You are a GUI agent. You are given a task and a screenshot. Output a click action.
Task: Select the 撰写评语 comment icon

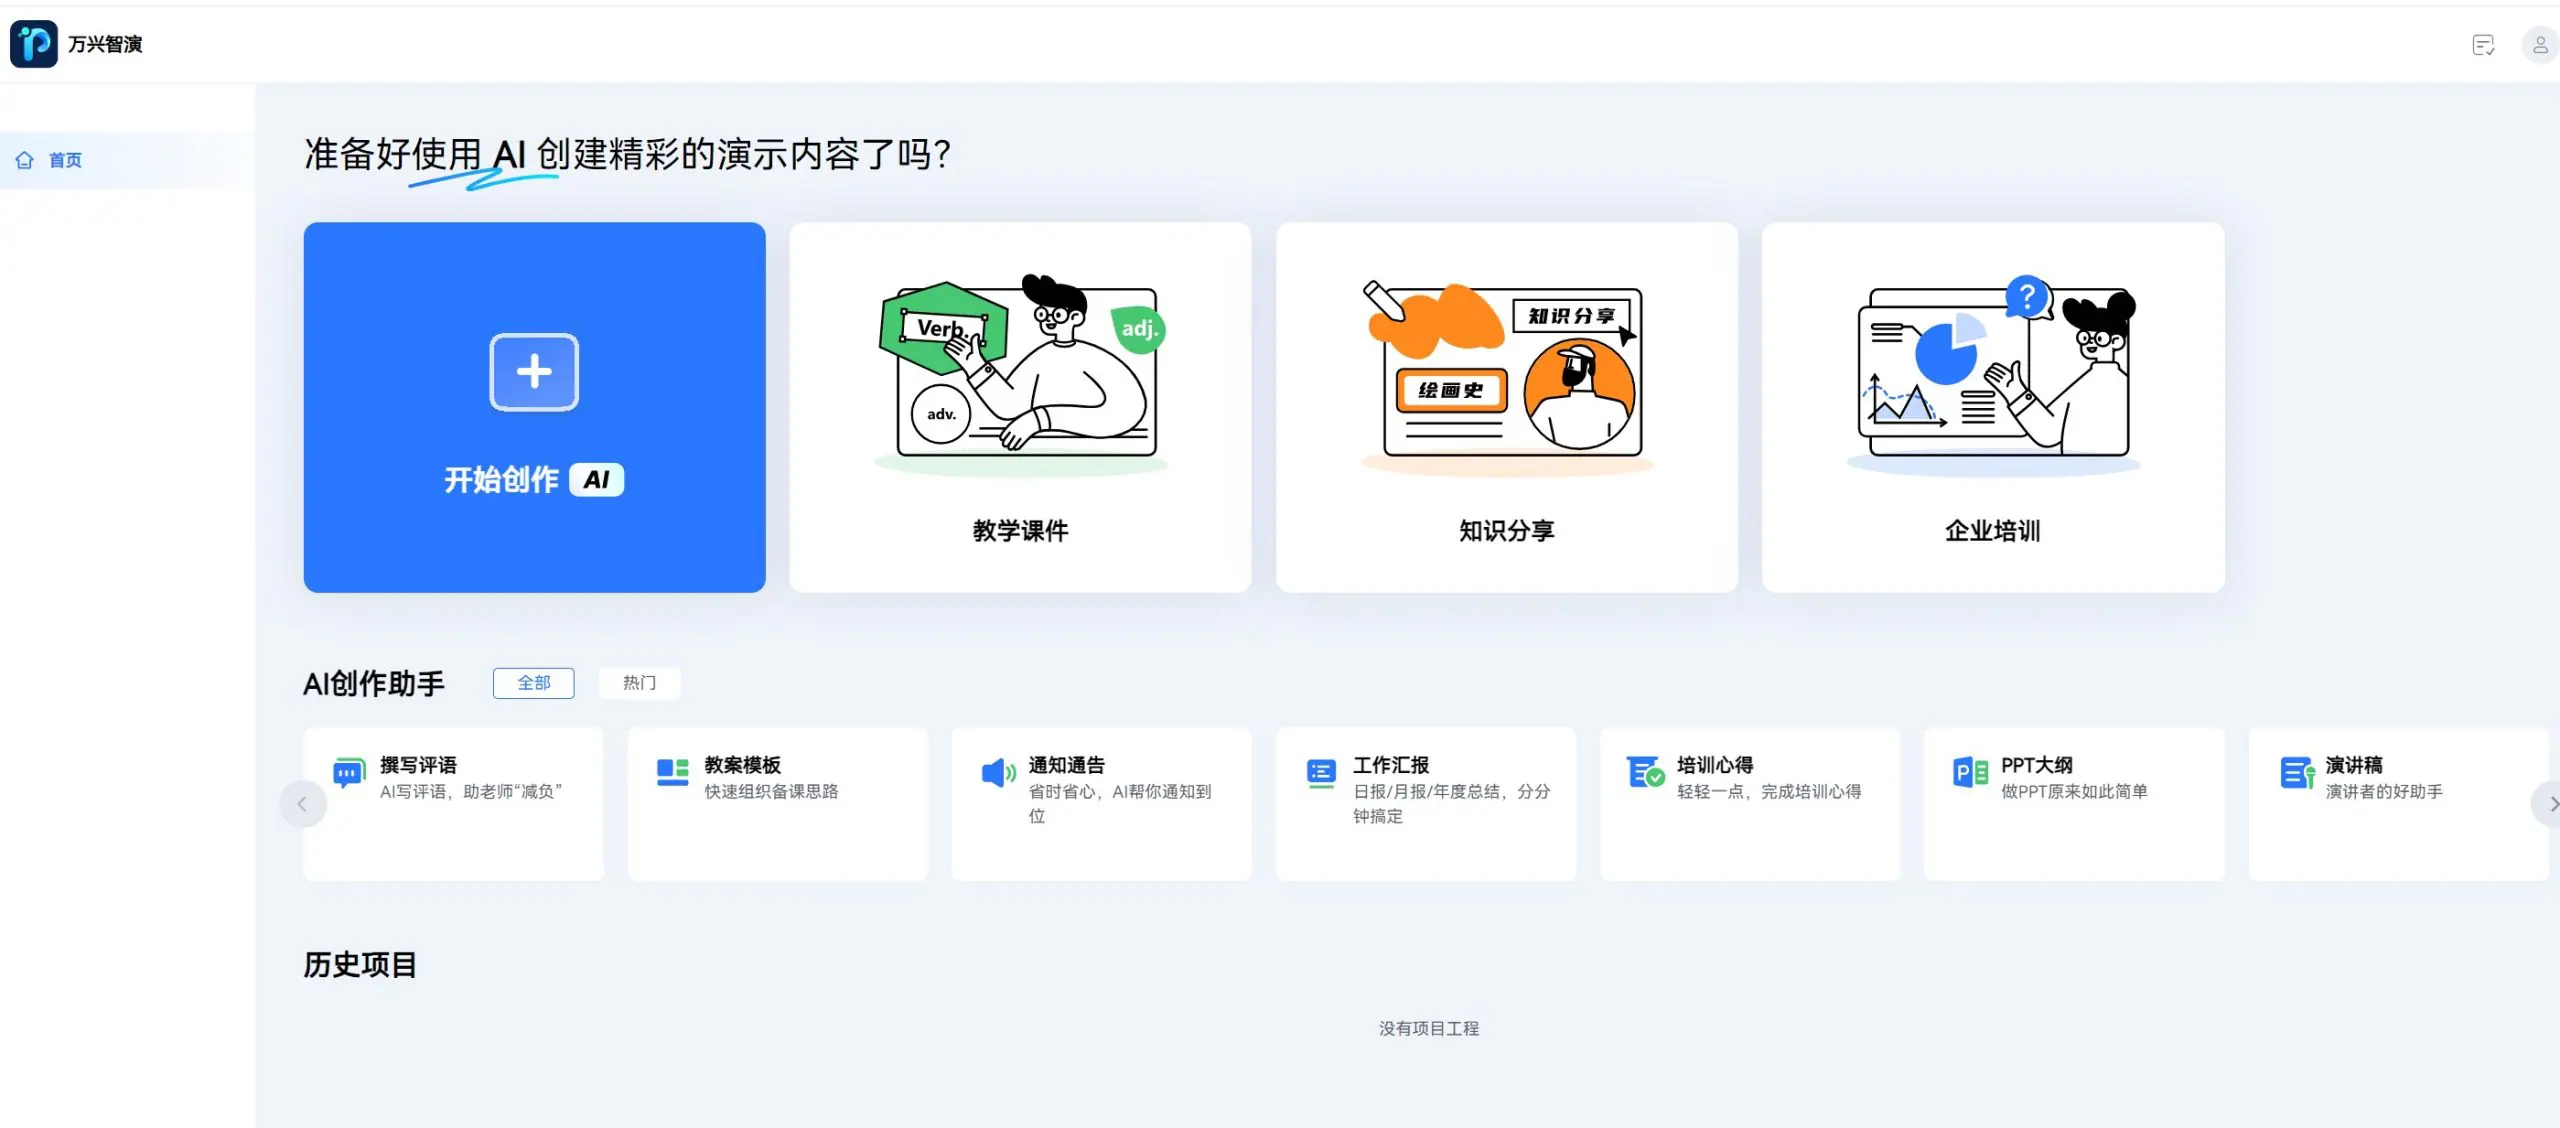[347, 772]
